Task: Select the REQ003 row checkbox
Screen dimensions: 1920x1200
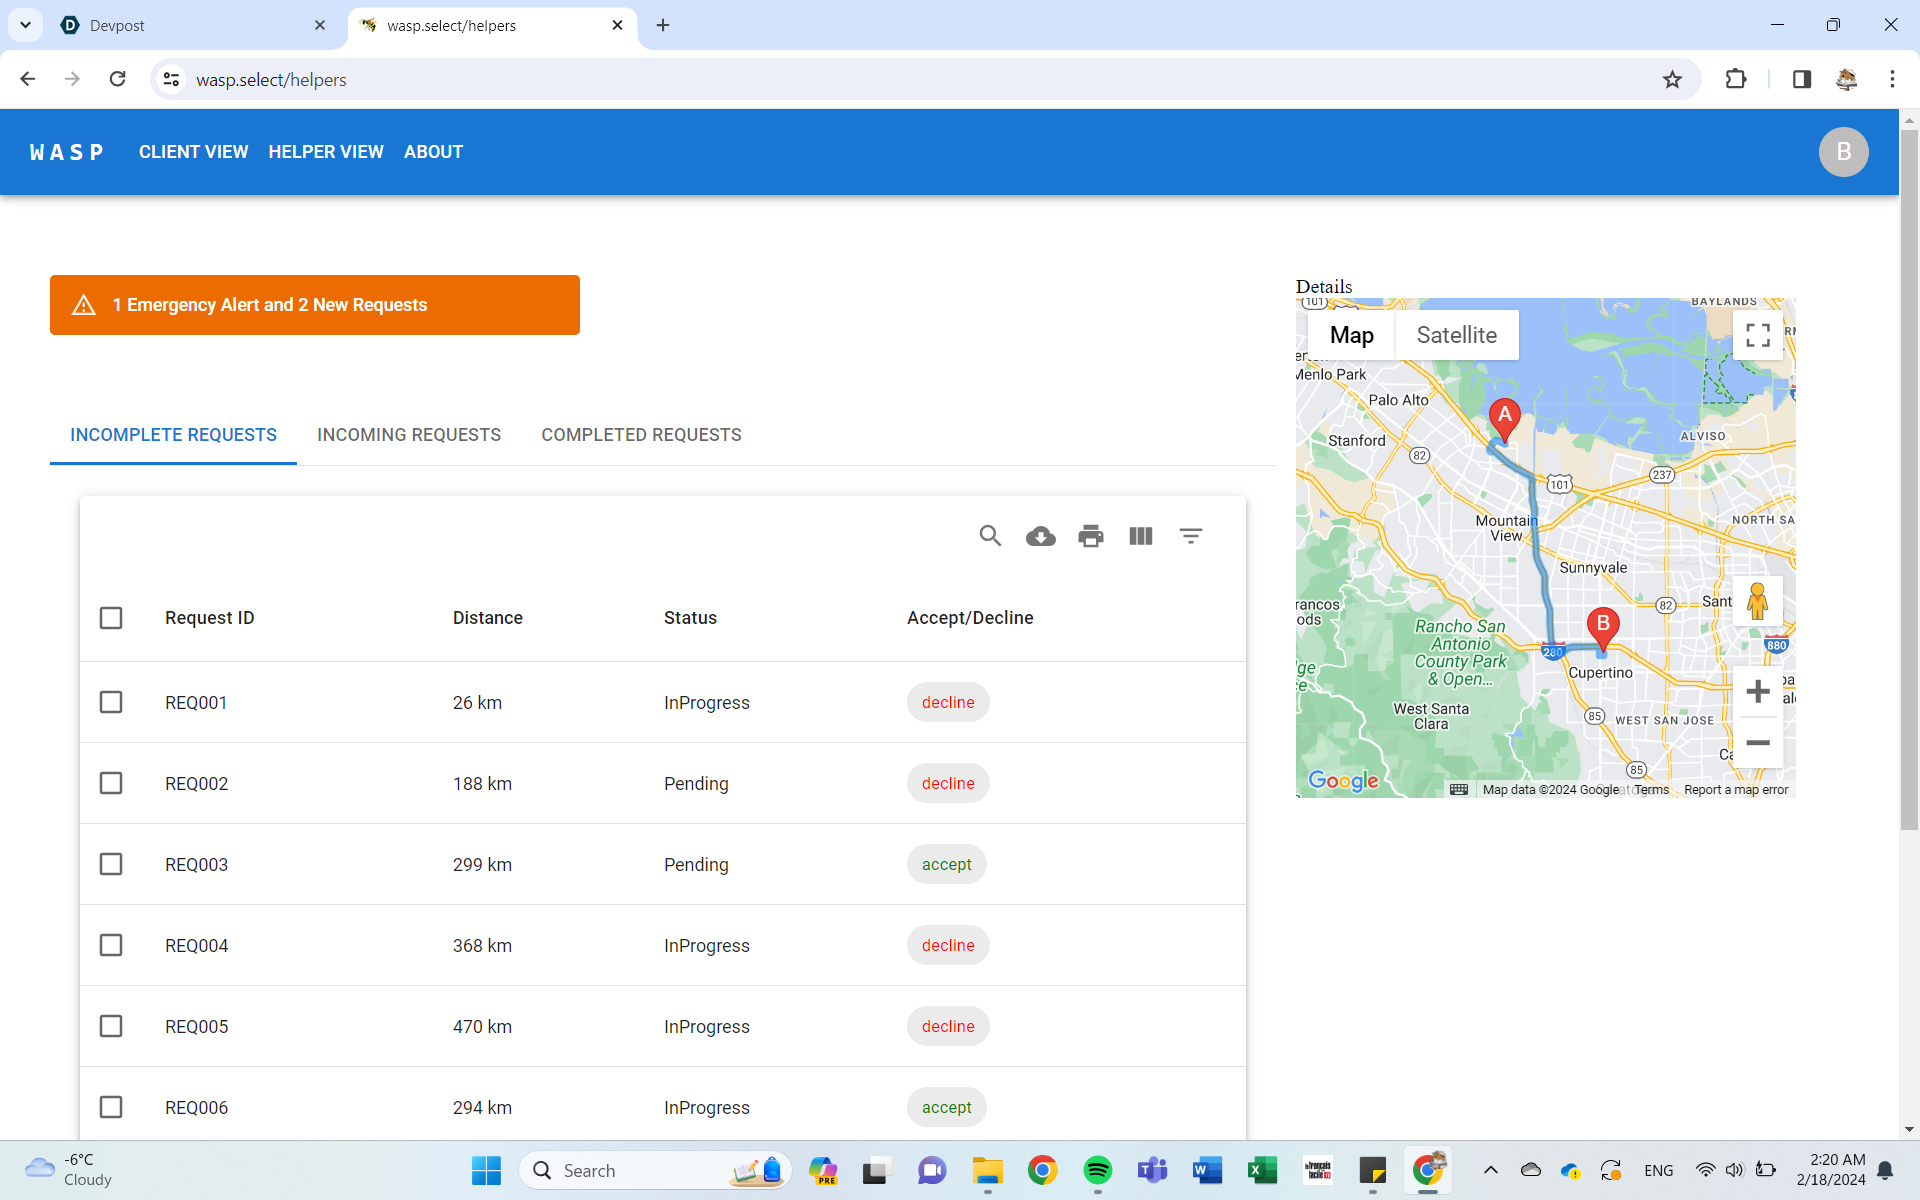Action: point(111,864)
